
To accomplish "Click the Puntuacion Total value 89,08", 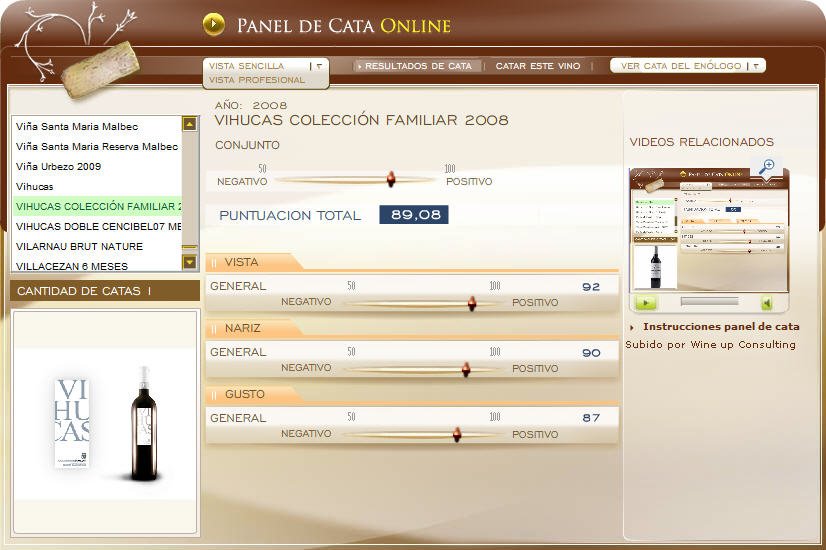I will coord(414,214).
